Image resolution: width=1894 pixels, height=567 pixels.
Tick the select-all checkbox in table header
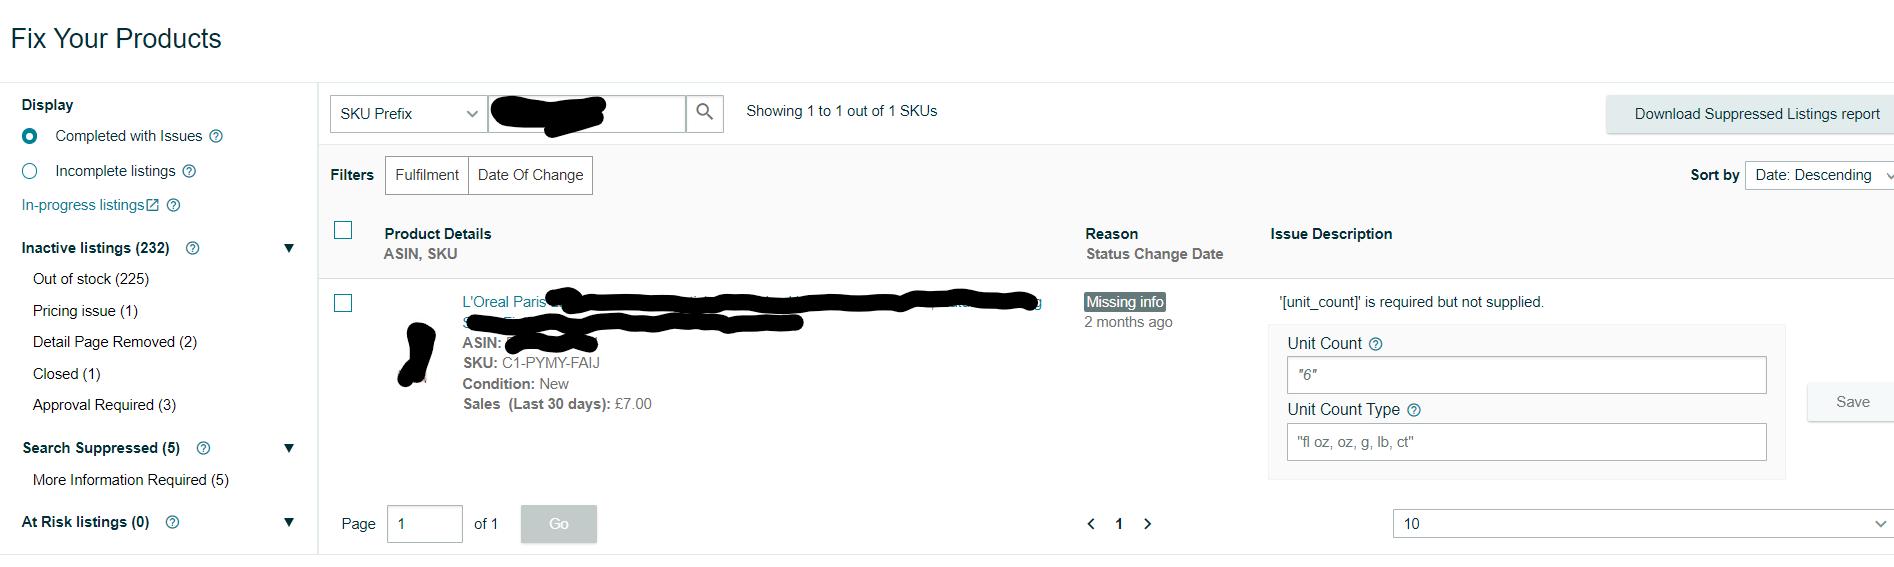click(343, 231)
